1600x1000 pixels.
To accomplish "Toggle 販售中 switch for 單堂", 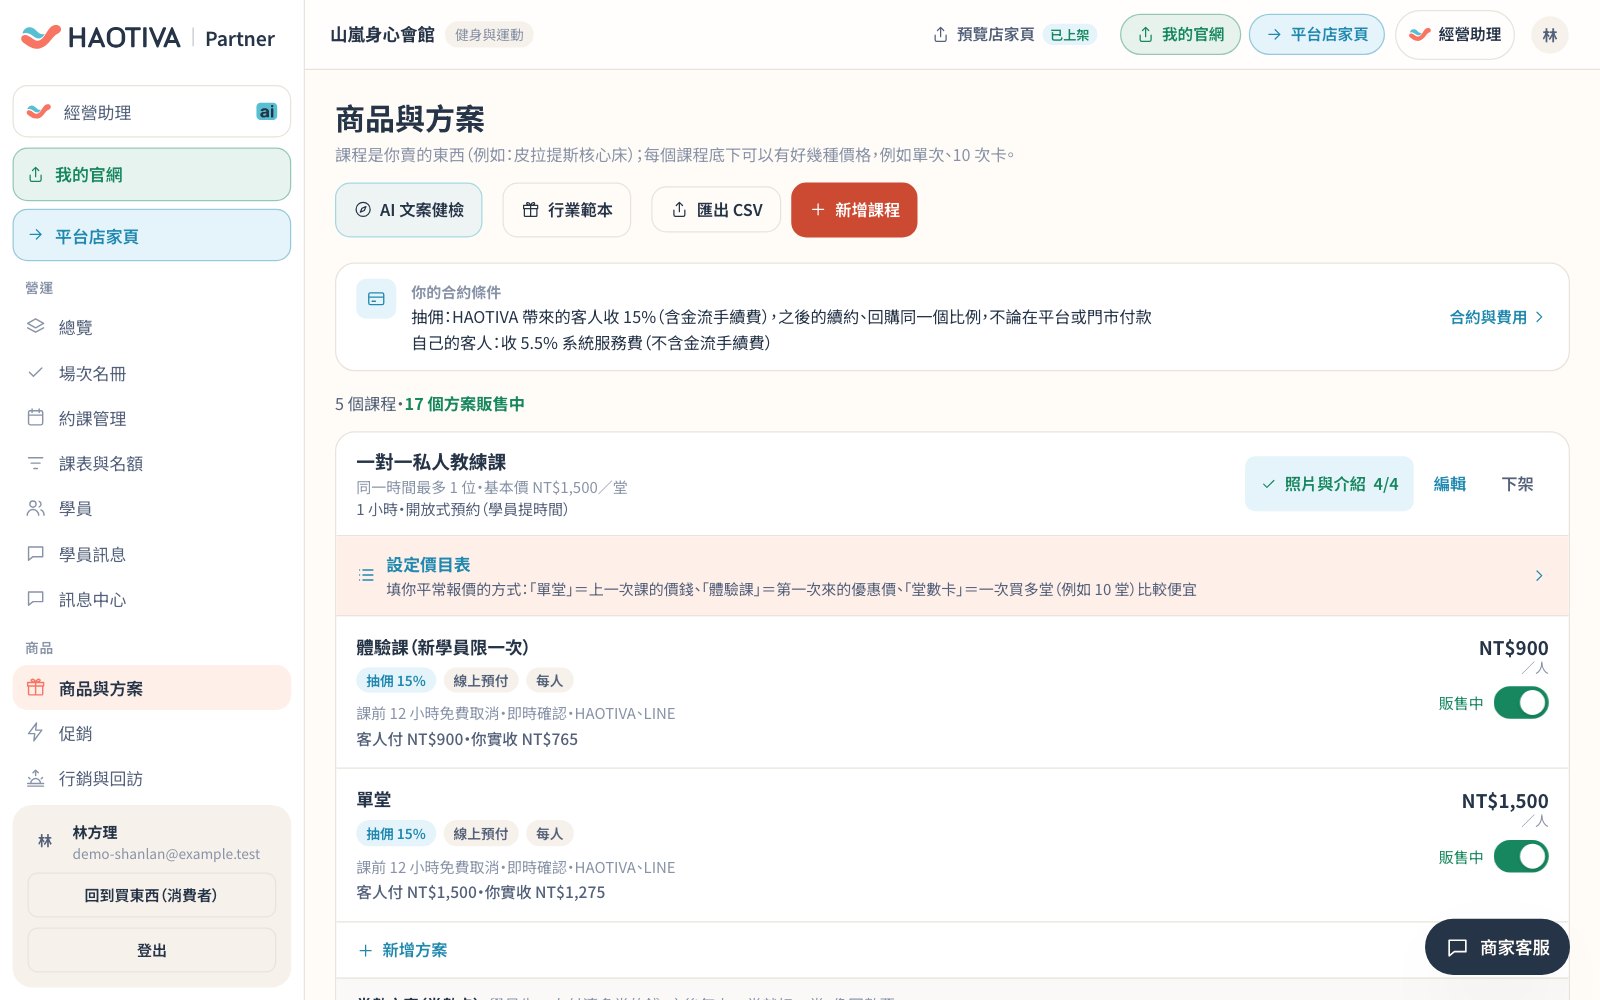I will point(1521,857).
